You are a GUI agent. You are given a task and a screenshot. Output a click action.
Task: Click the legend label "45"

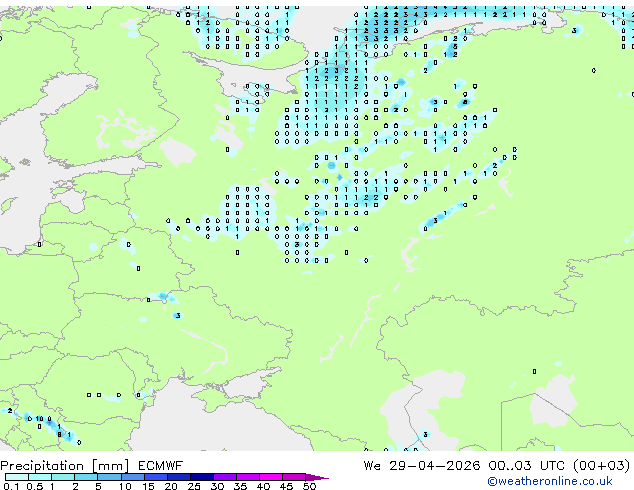(x=286, y=486)
